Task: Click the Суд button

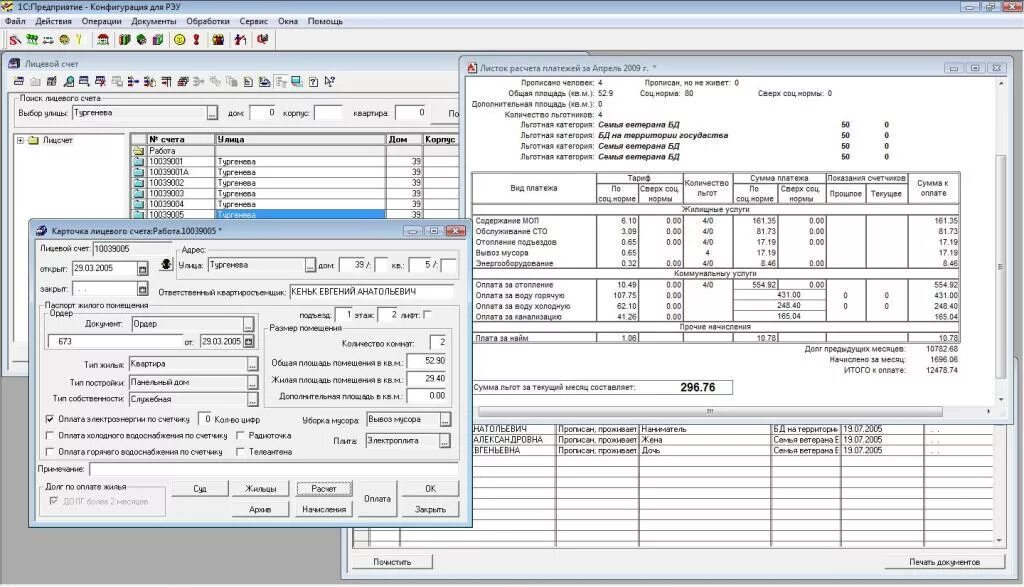Action: (x=200, y=488)
